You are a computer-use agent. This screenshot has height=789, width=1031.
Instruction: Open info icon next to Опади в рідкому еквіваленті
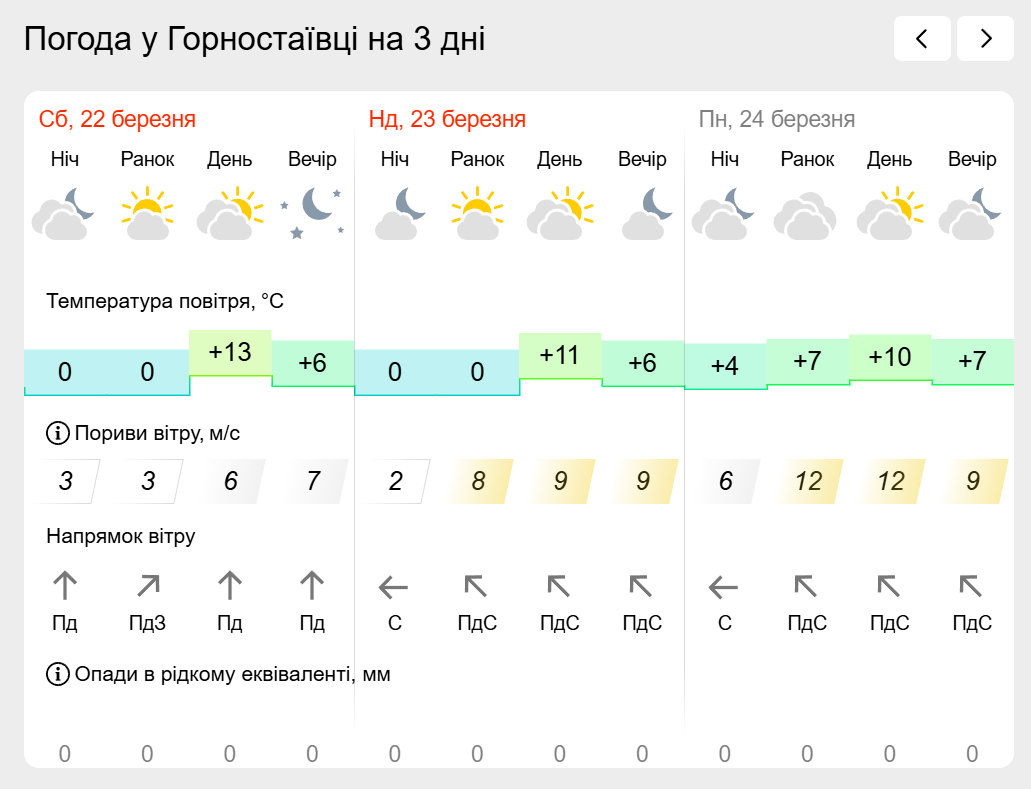[58, 674]
